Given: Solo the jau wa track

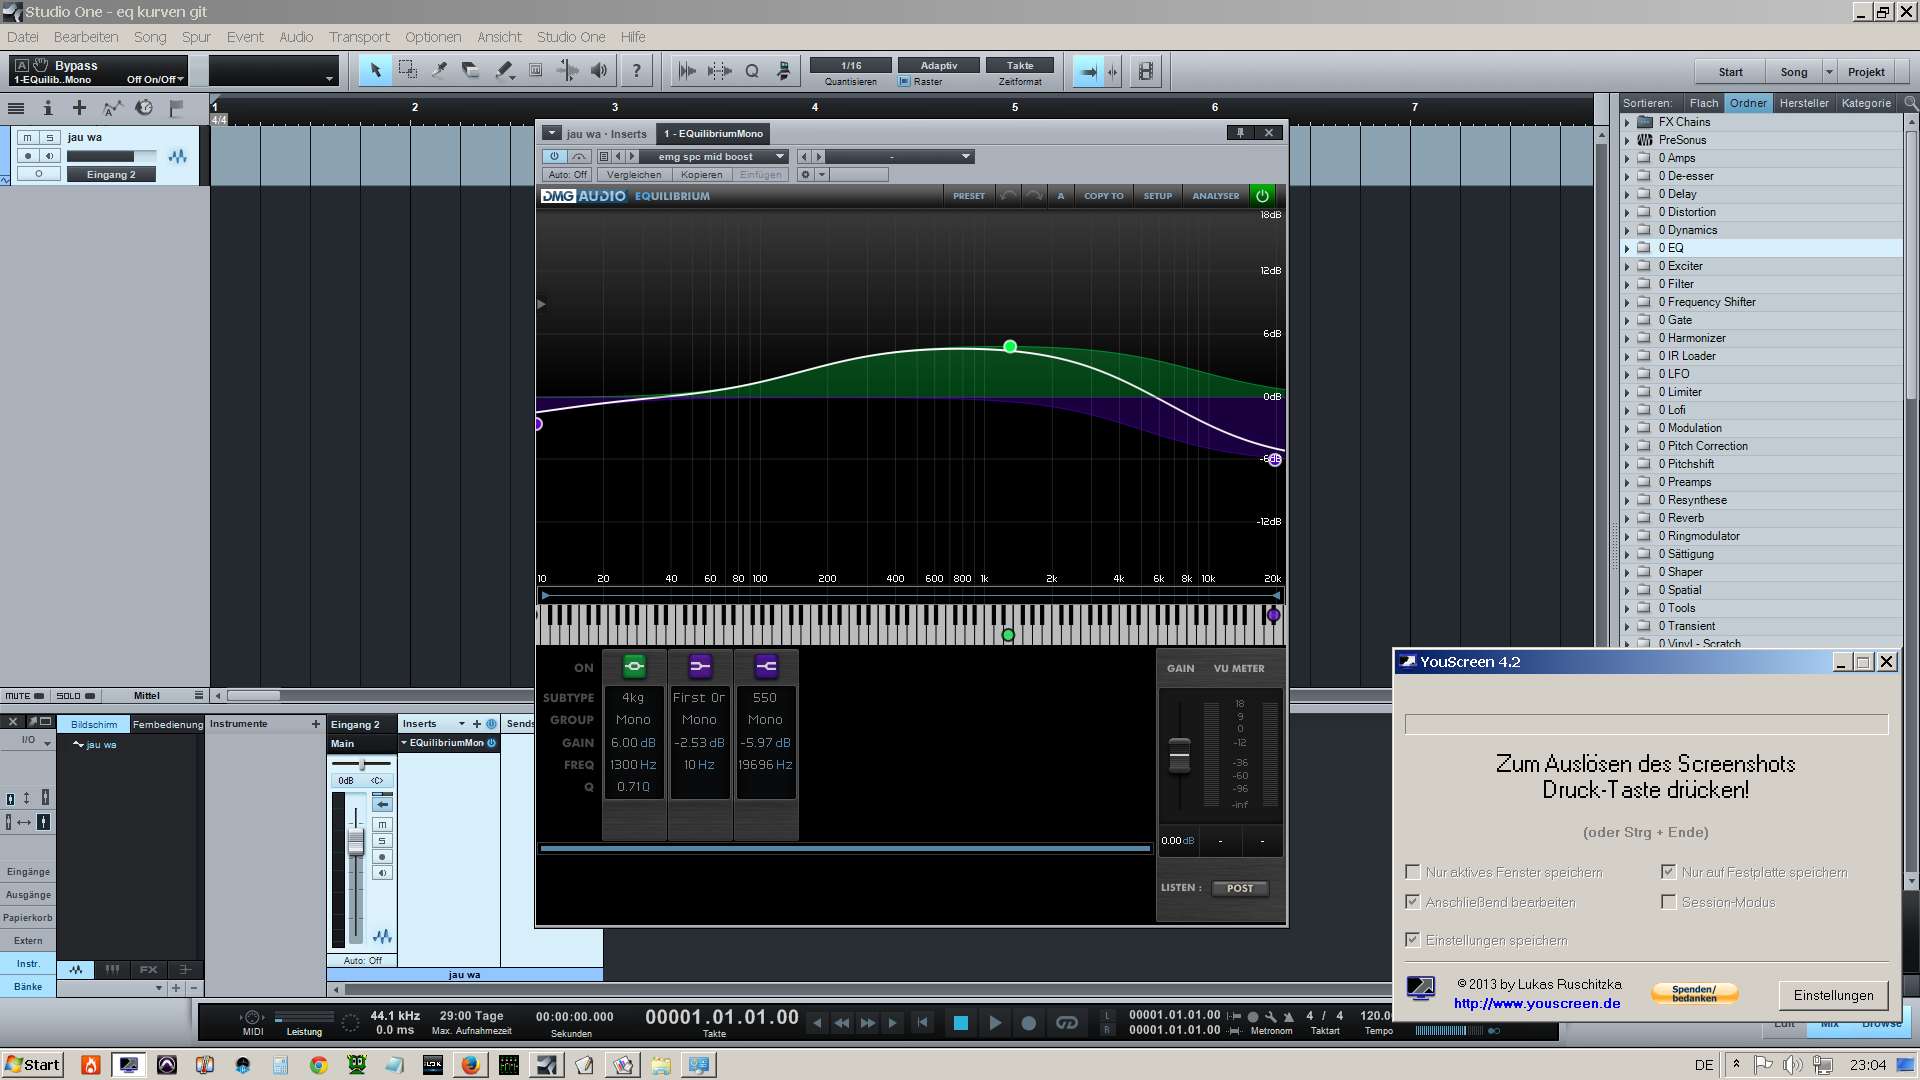Looking at the screenshot, I should (x=49, y=138).
